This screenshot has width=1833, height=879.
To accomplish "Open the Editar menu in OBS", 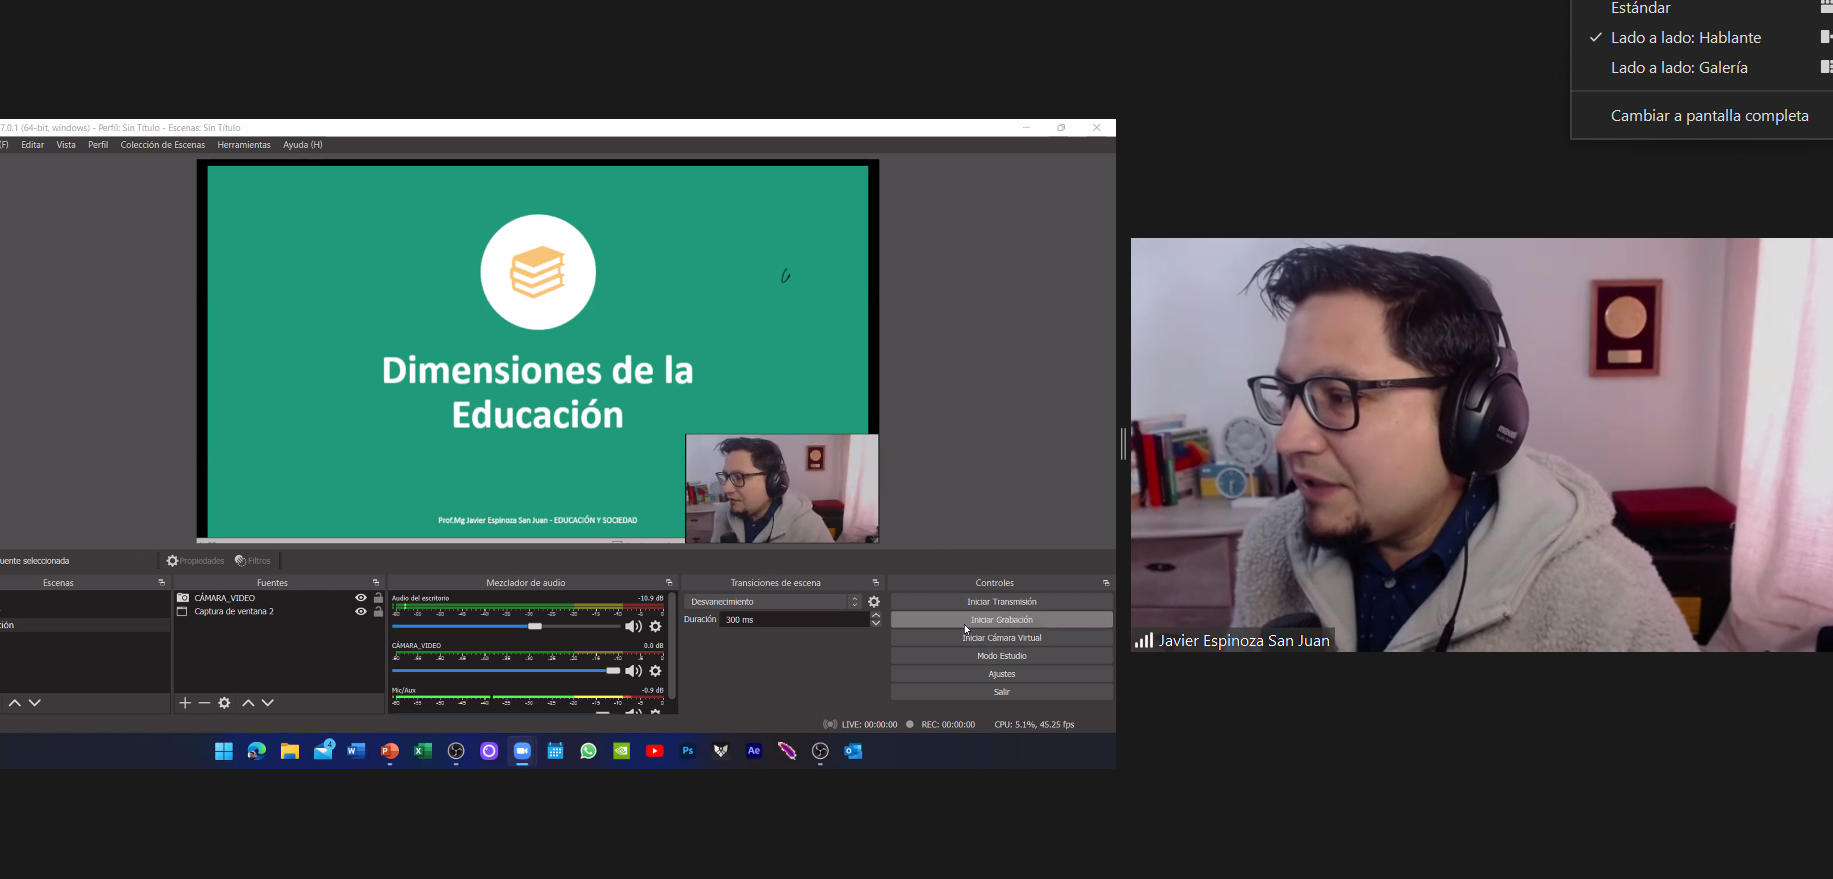I will click(33, 145).
